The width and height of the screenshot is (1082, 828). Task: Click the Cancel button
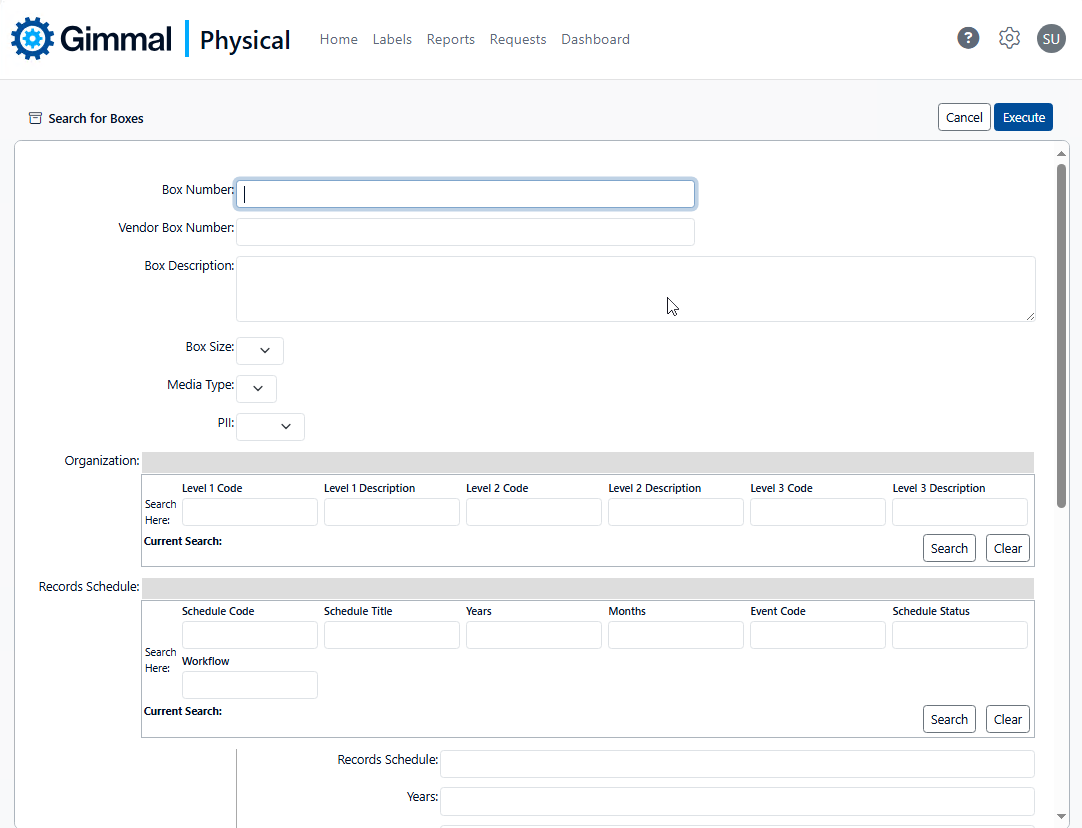coord(964,117)
